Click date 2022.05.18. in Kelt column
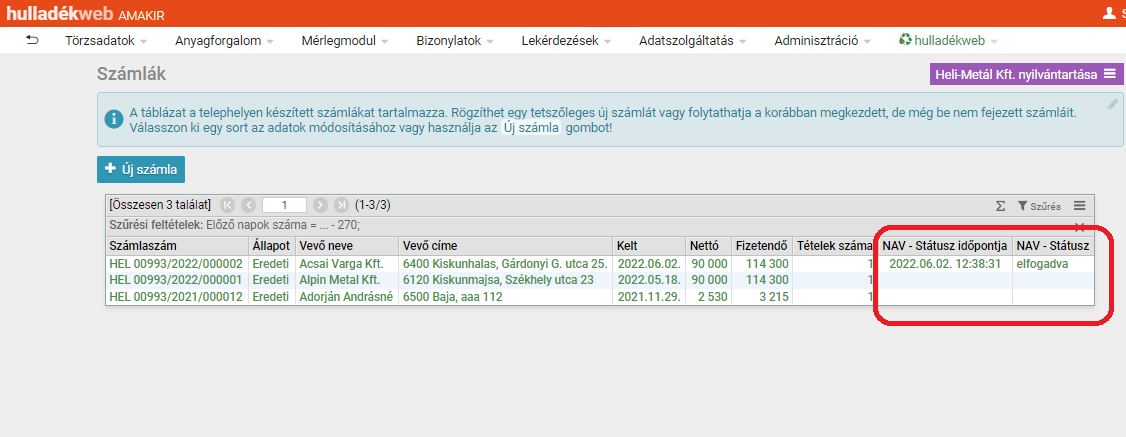The width and height of the screenshot is (1126, 437). [x=649, y=279]
